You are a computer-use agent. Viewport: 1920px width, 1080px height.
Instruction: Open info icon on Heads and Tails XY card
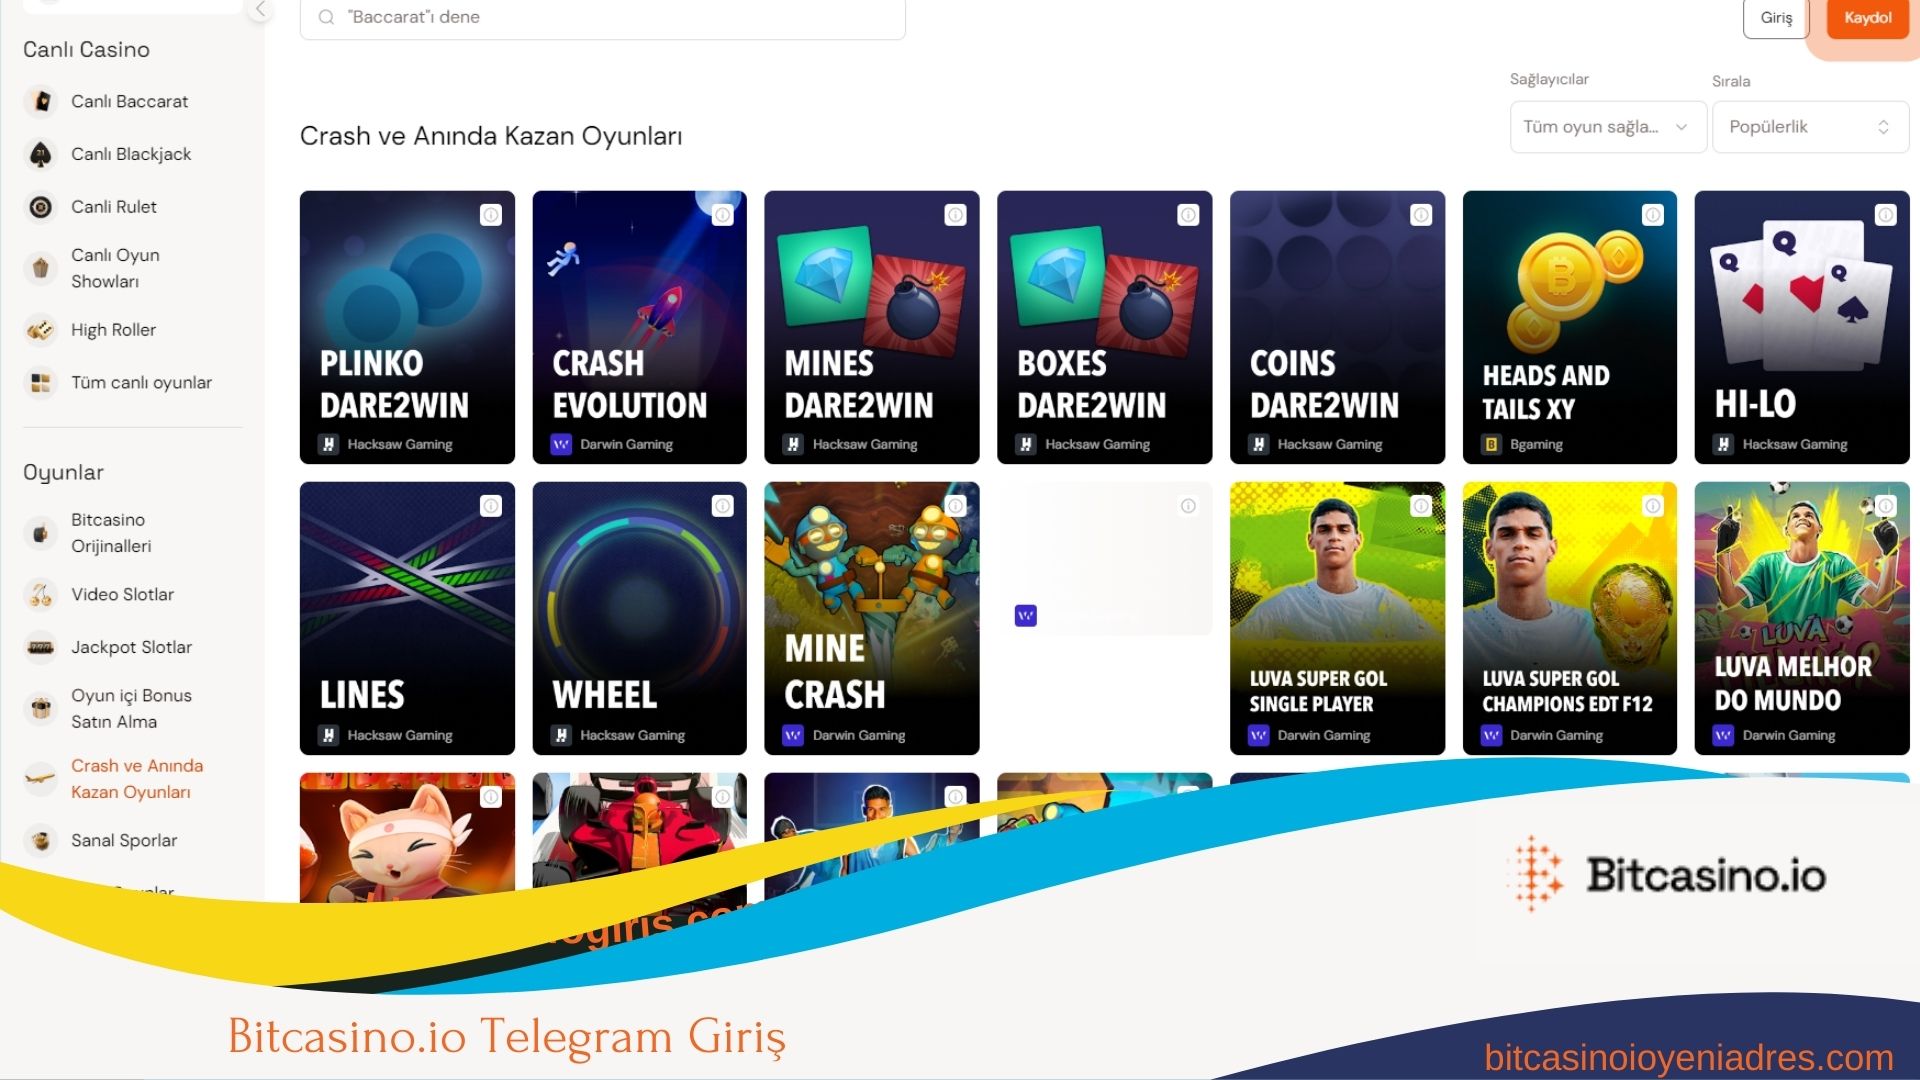pos(1653,215)
